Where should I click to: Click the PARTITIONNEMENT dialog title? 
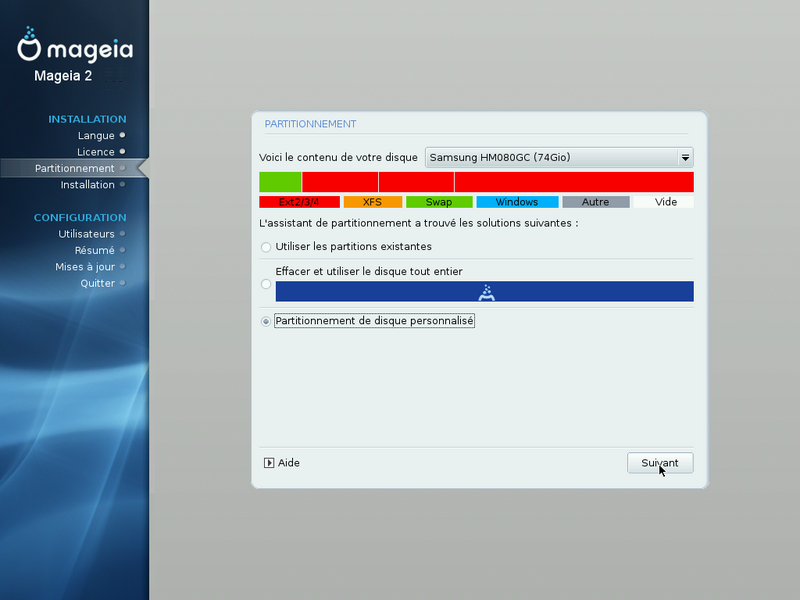[x=310, y=124]
